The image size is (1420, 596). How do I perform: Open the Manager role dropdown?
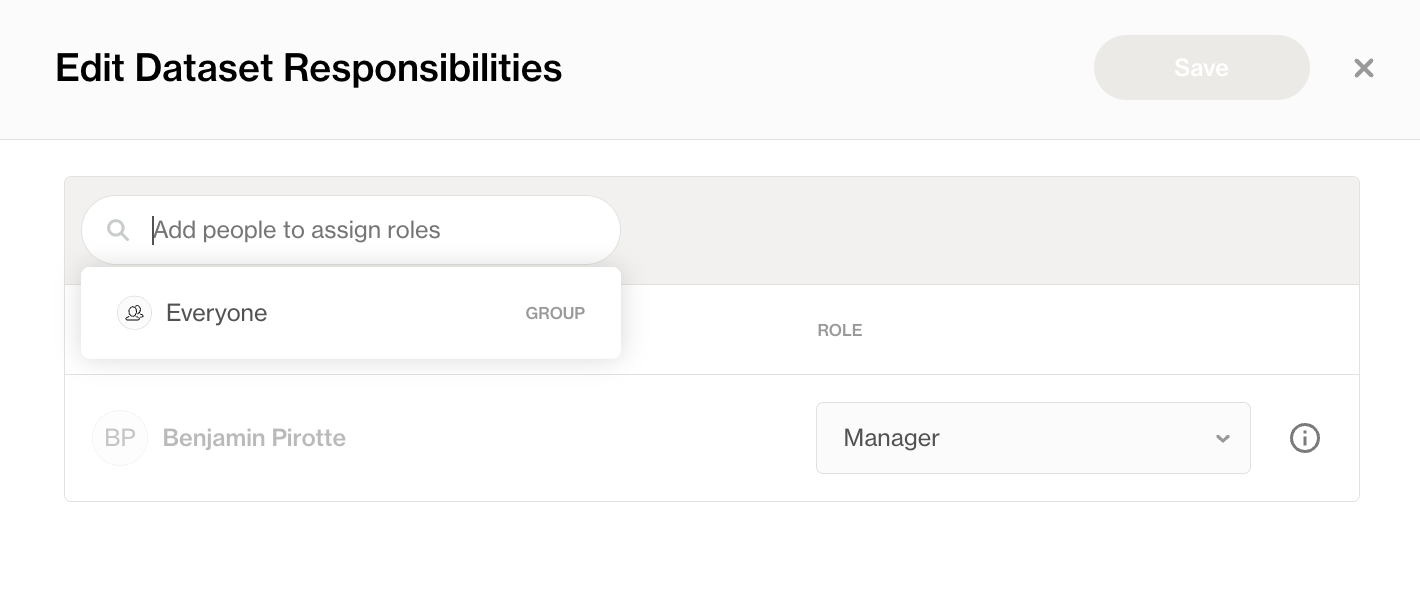(x=1033, y=438)
